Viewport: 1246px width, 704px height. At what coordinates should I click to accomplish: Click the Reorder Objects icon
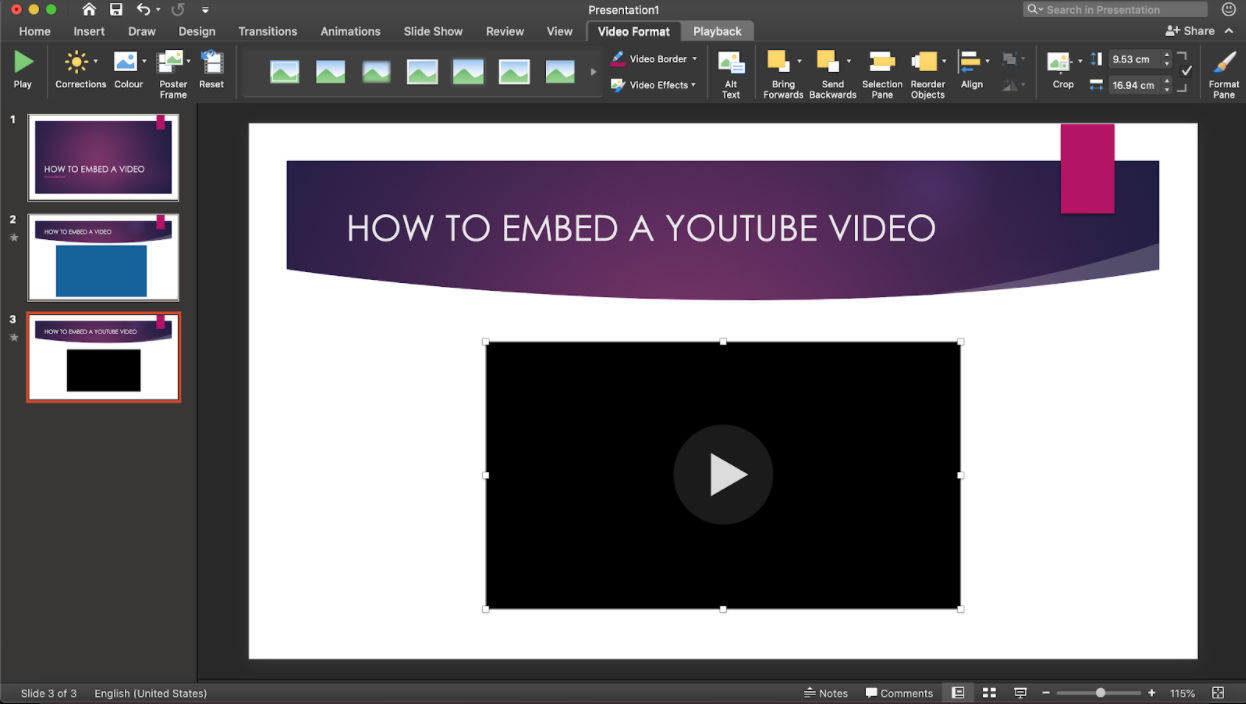click(927, 73)
